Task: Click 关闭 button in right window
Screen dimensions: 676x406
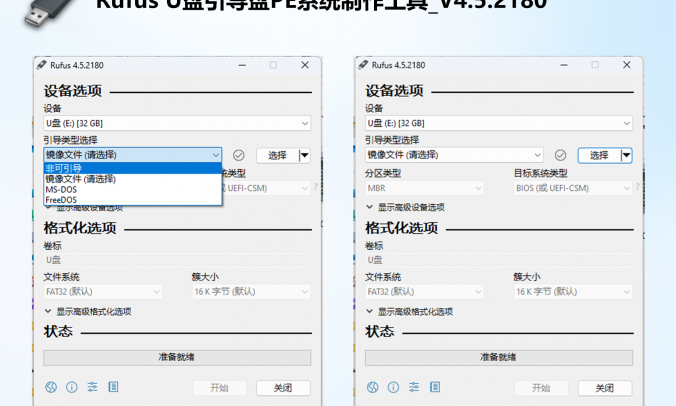Action: pos(605,388)
